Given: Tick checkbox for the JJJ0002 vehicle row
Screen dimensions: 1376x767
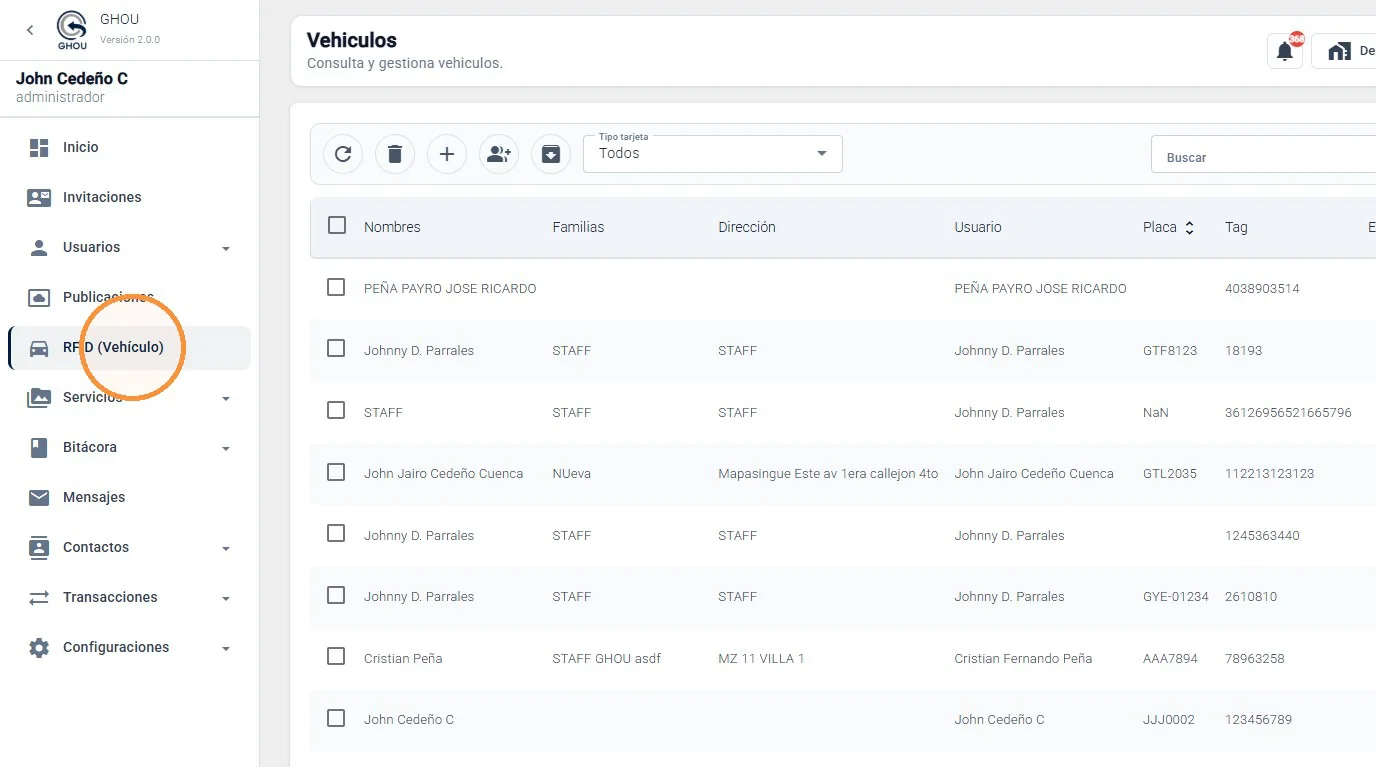Looking at the screenshot, I should tap(336, 718).
